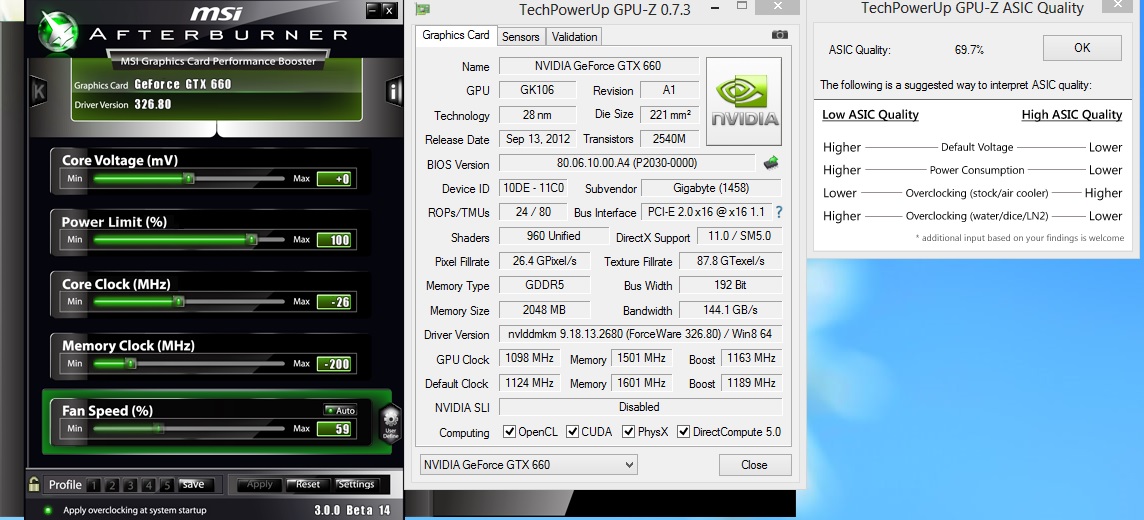Uncheck the DirectCompute 5.0 checkbox
Screen dimensions: 1144x520
tap(684, 432)
